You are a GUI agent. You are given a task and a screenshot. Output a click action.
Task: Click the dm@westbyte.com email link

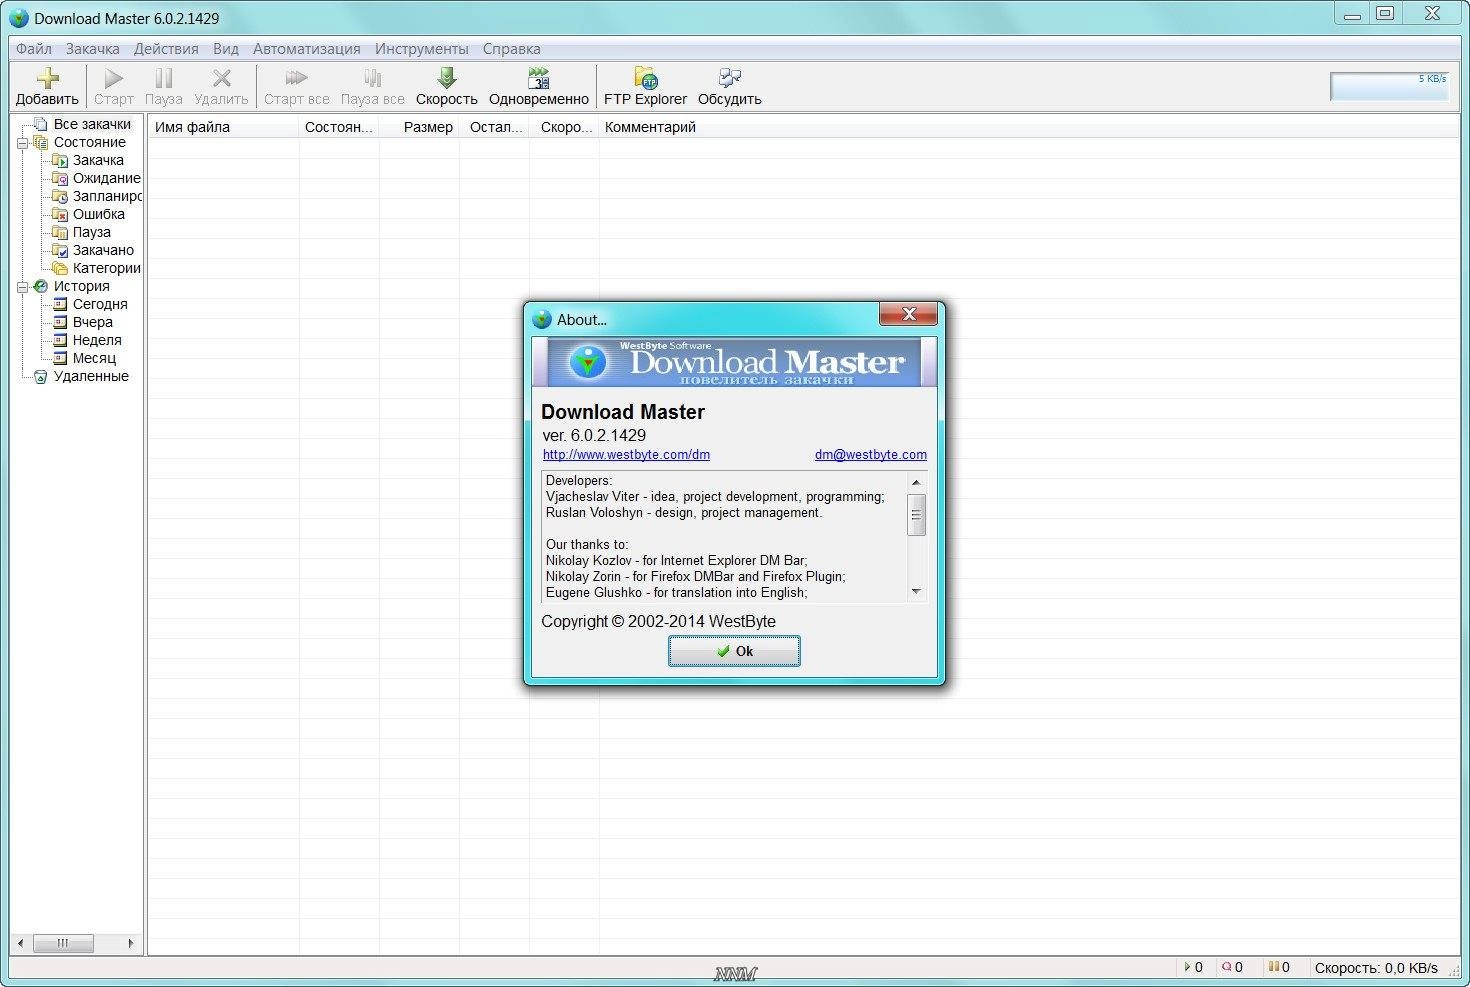coord(871,454)
